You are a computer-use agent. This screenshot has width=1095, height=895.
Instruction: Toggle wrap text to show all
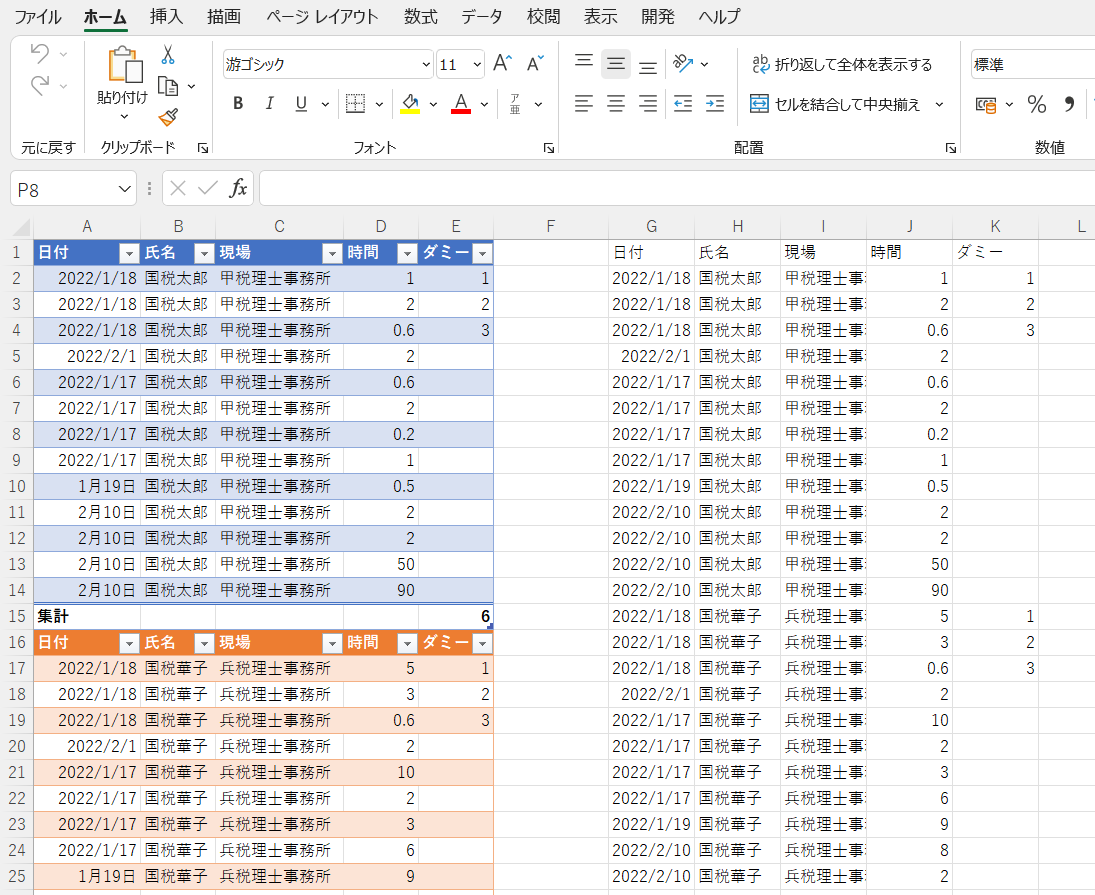(841, 65)
